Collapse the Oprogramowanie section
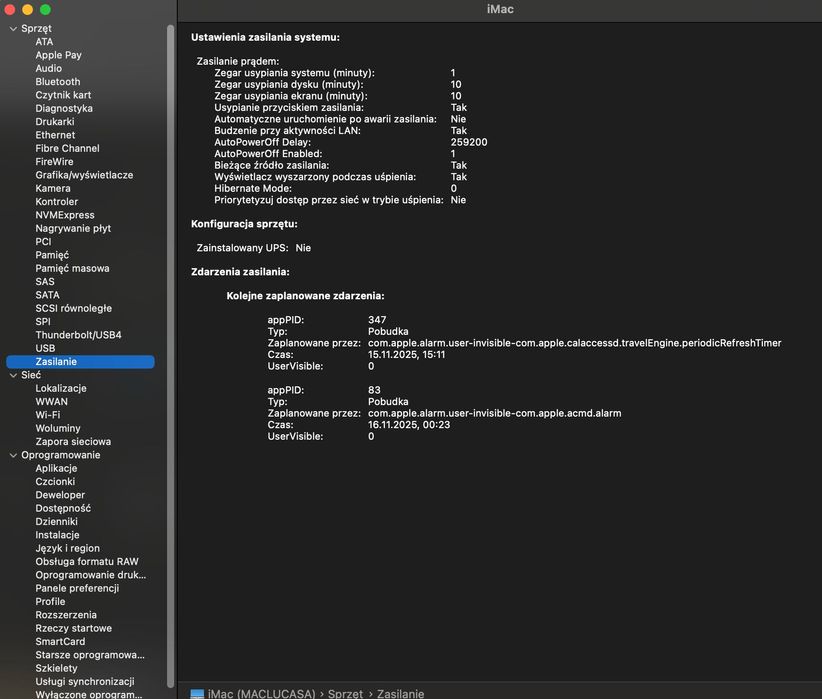The height and width of the screenshot is (699, 822). click(12, 455)
